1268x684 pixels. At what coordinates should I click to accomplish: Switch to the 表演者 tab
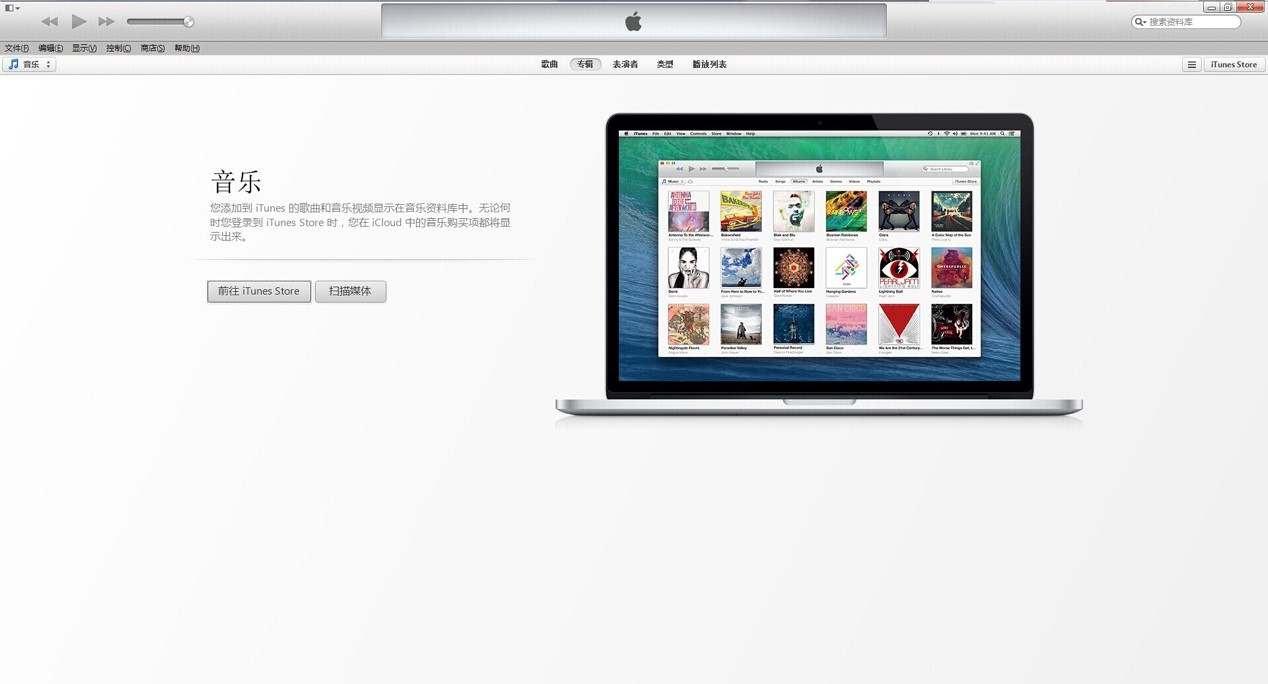(x=624, y=64)
